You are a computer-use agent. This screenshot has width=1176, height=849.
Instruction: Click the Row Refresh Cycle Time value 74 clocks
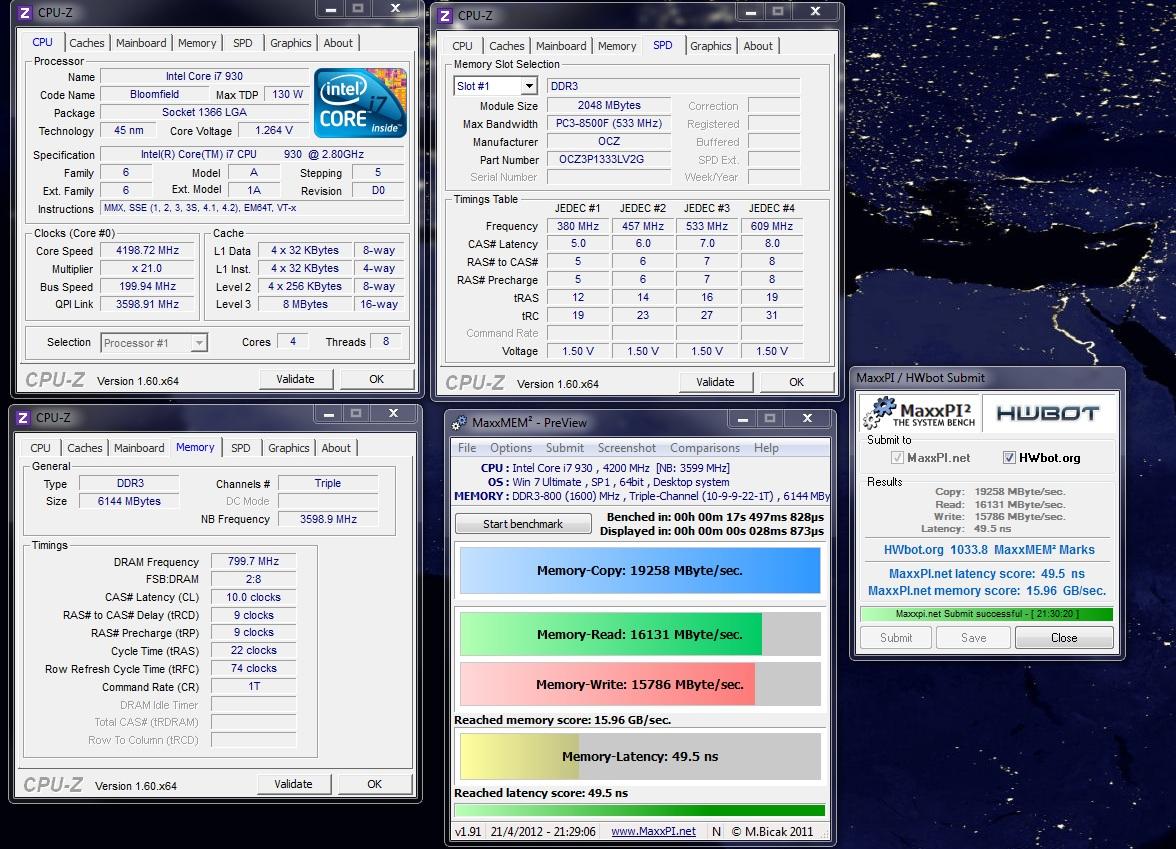[x=254, y=668]
